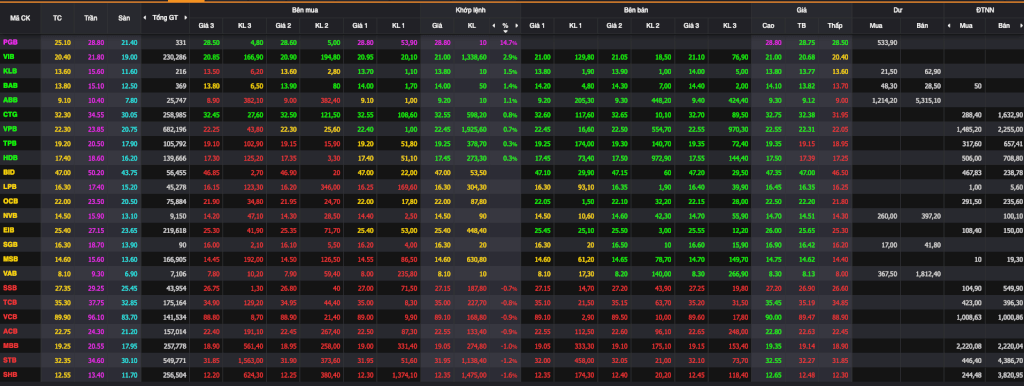Click PGB's 14.7% change value
The image size is (1024, 386).
[x=509, y=42]
